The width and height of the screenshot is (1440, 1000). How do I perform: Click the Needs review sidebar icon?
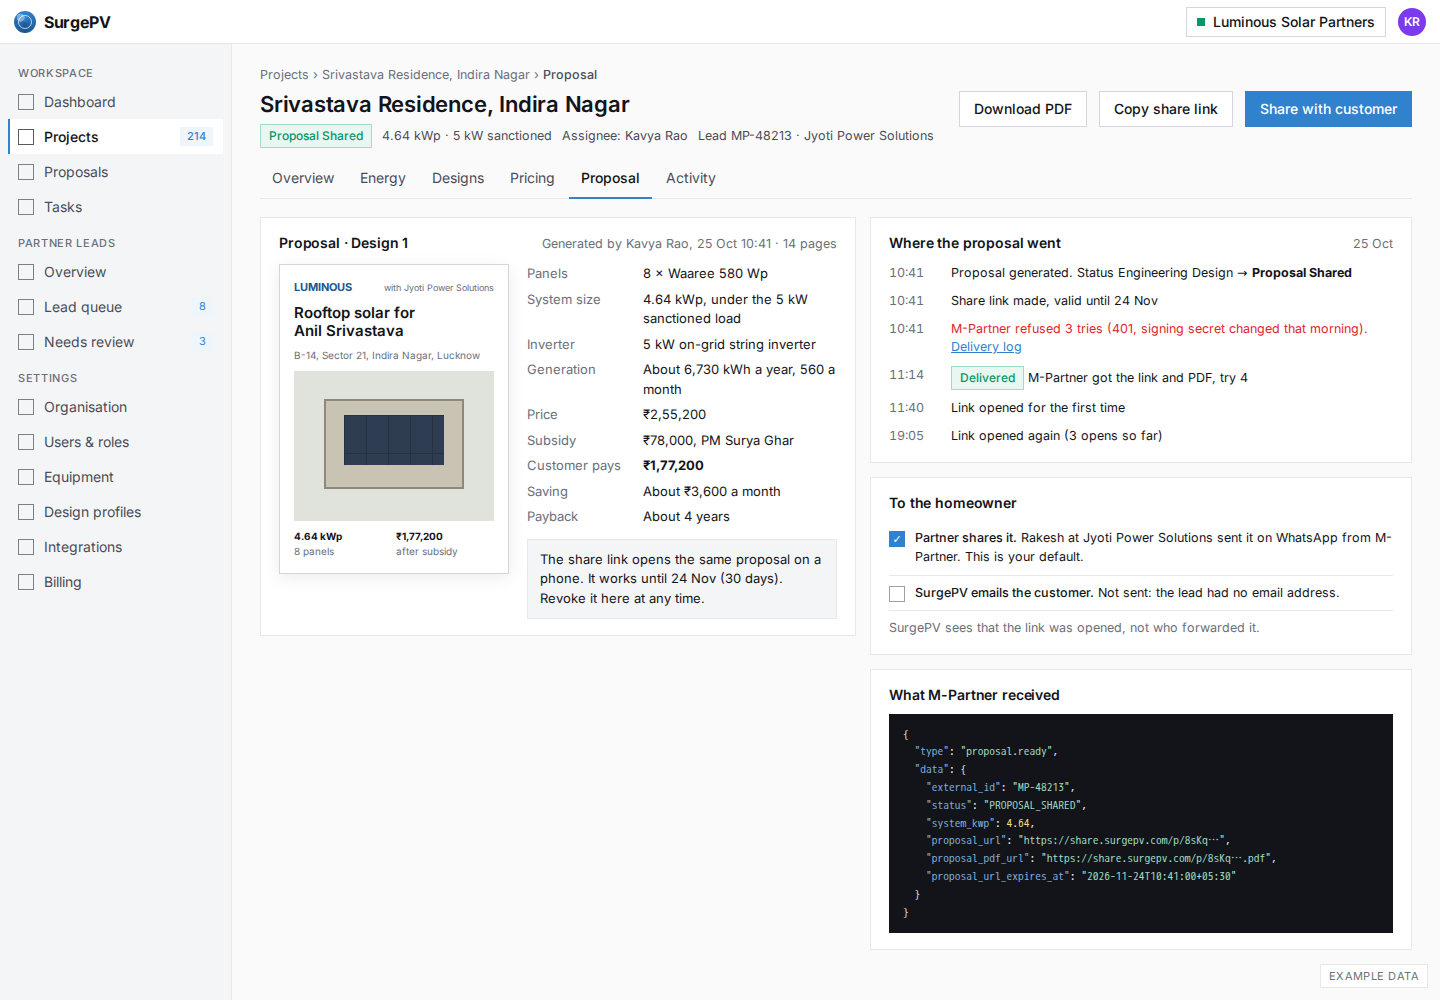tap(26, 342)
